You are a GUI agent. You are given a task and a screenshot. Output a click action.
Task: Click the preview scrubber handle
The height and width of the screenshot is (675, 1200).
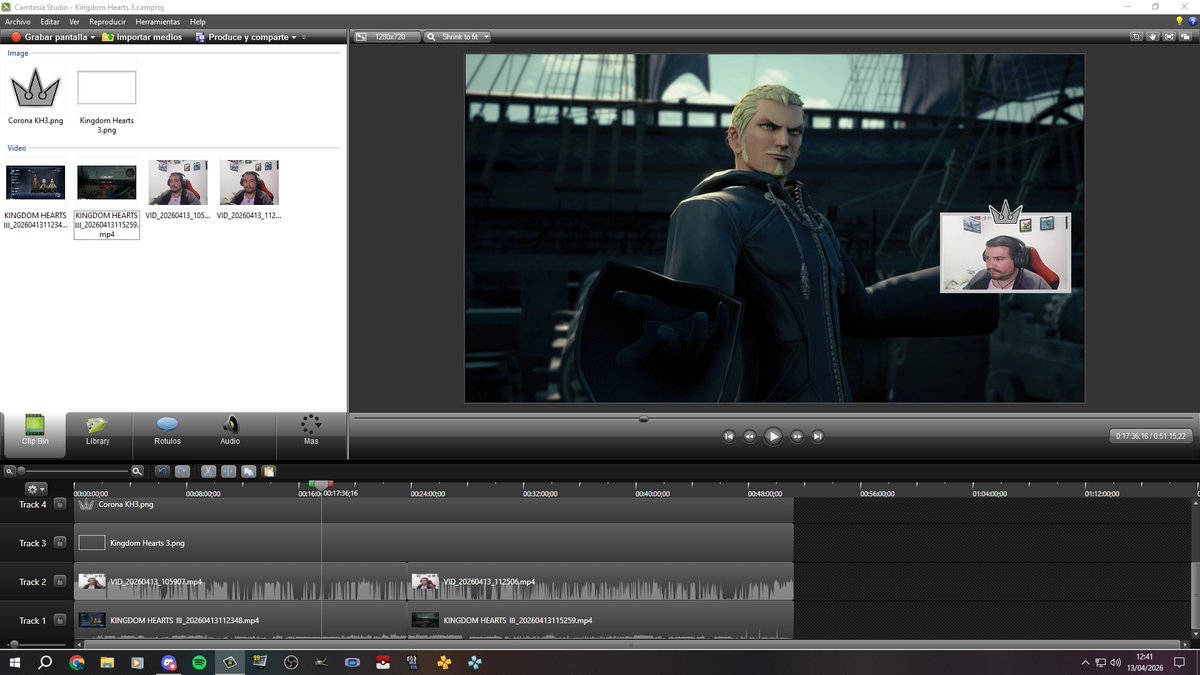[643, 419]
